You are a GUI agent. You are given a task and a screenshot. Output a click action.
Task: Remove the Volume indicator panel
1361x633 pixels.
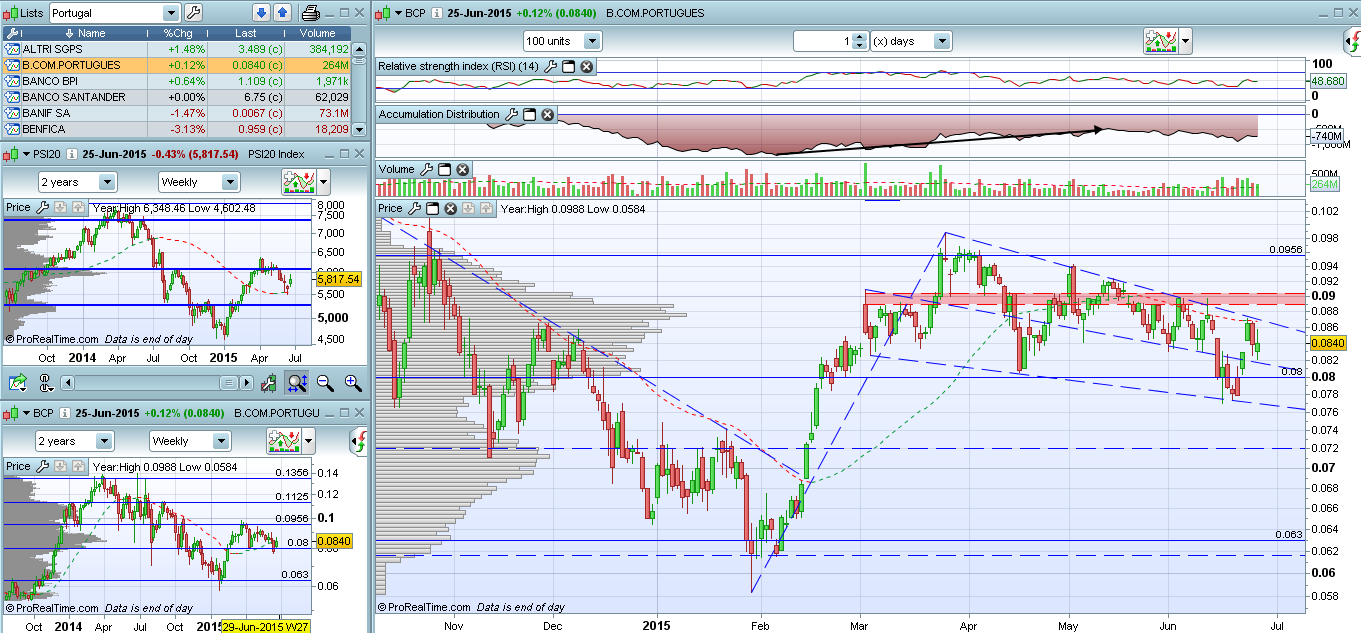(463, 169)
